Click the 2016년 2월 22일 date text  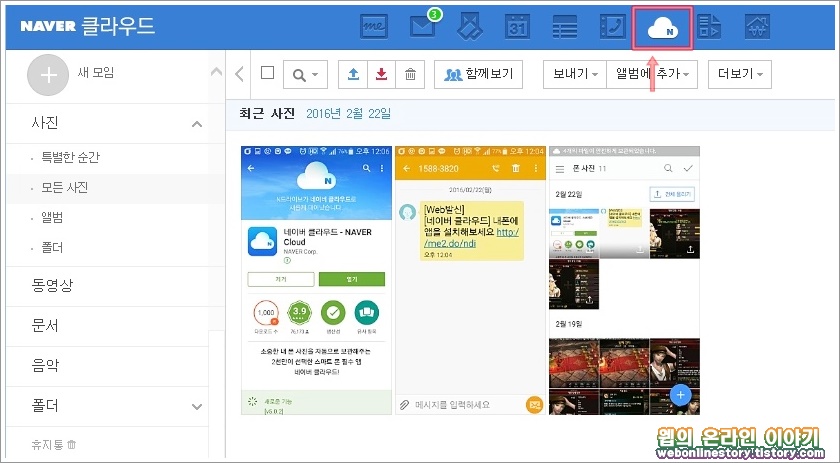tap(348, 114)
